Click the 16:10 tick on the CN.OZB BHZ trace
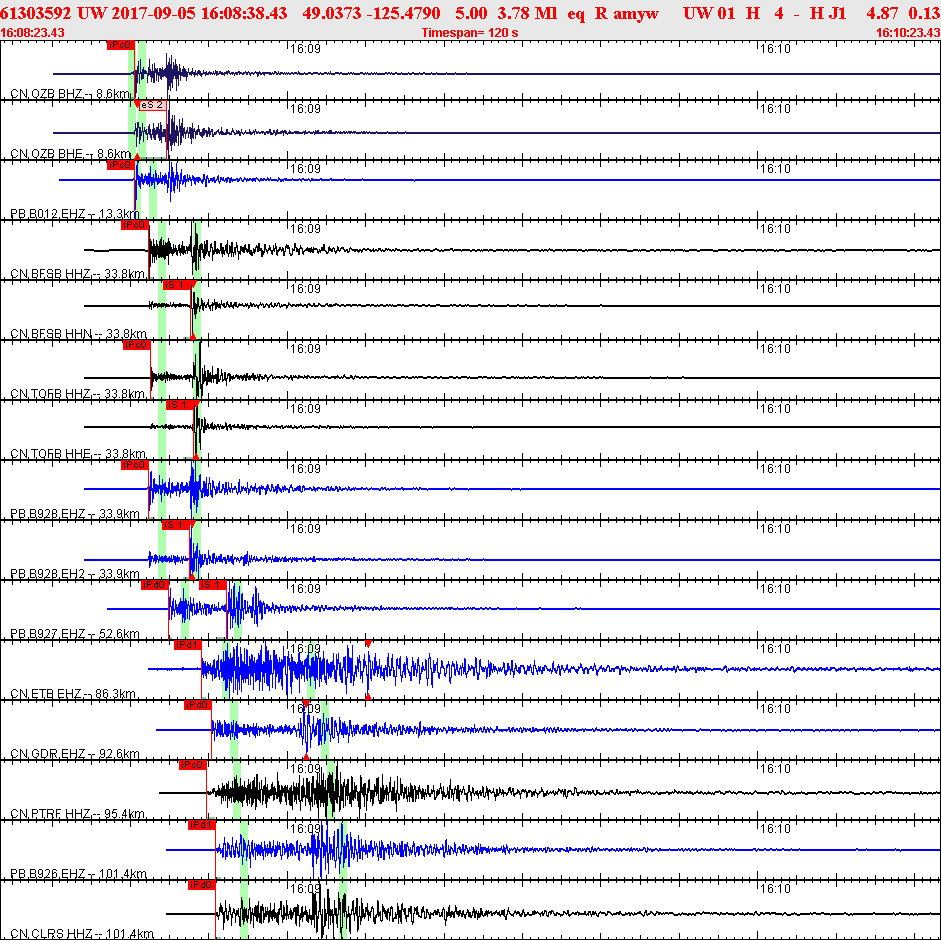The width and height of the screenshot is (941, 940). click(775, 49)
